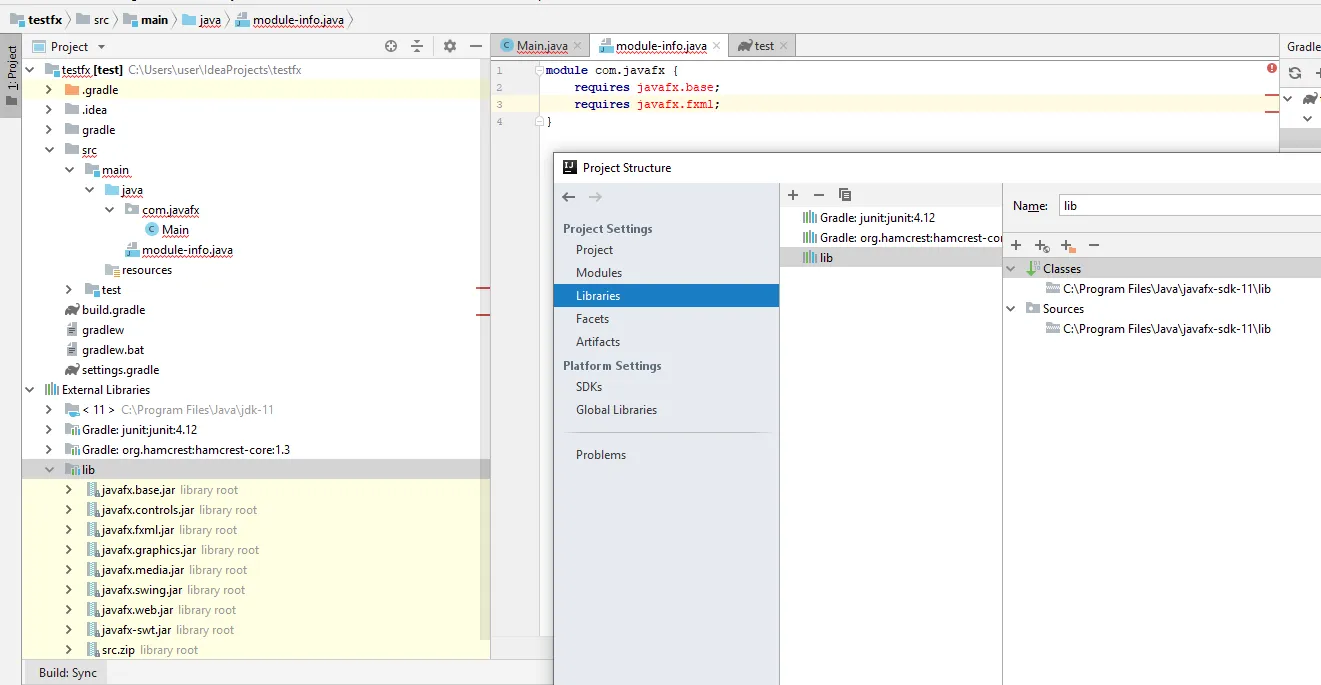
Task: Collapse the com.javafx package
Action: (x=109, y=210)
